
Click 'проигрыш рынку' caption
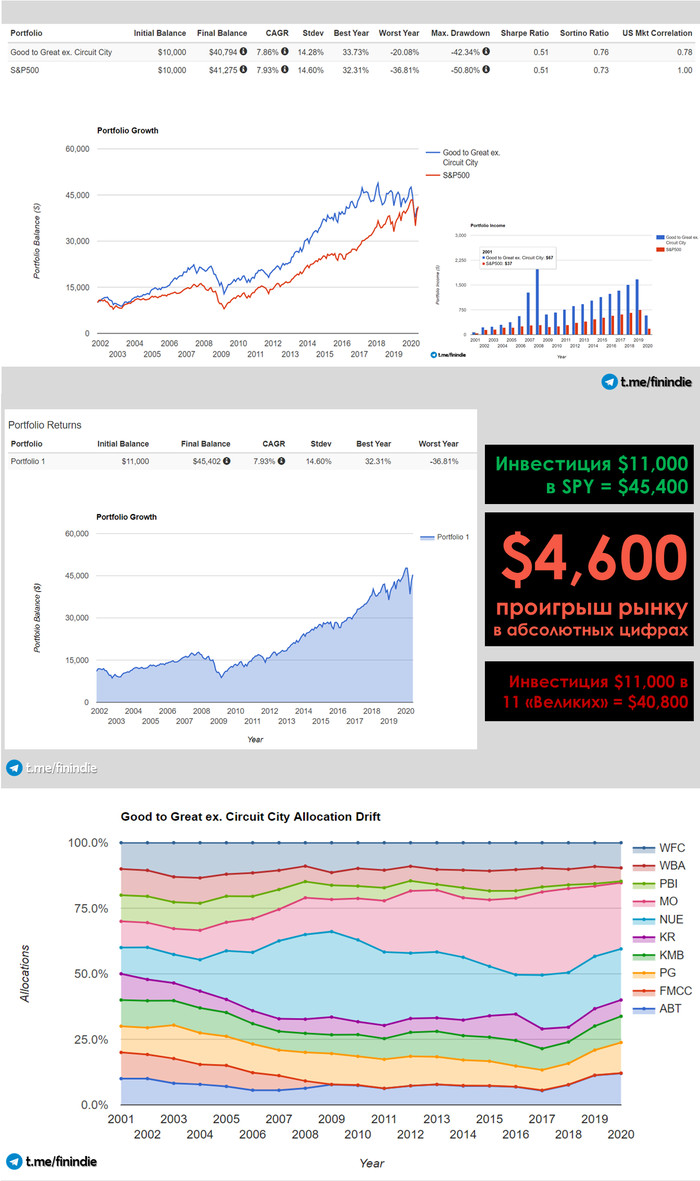591,608
